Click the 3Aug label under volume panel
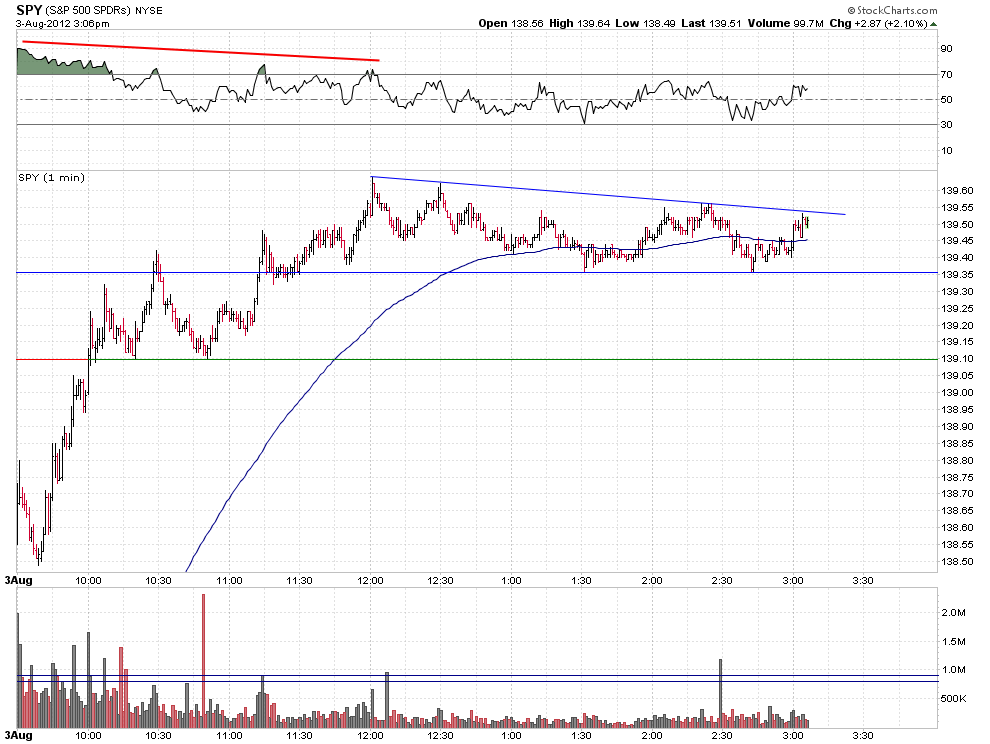The height and width of the screenshot is (744, 990). (x=18, y=736)
